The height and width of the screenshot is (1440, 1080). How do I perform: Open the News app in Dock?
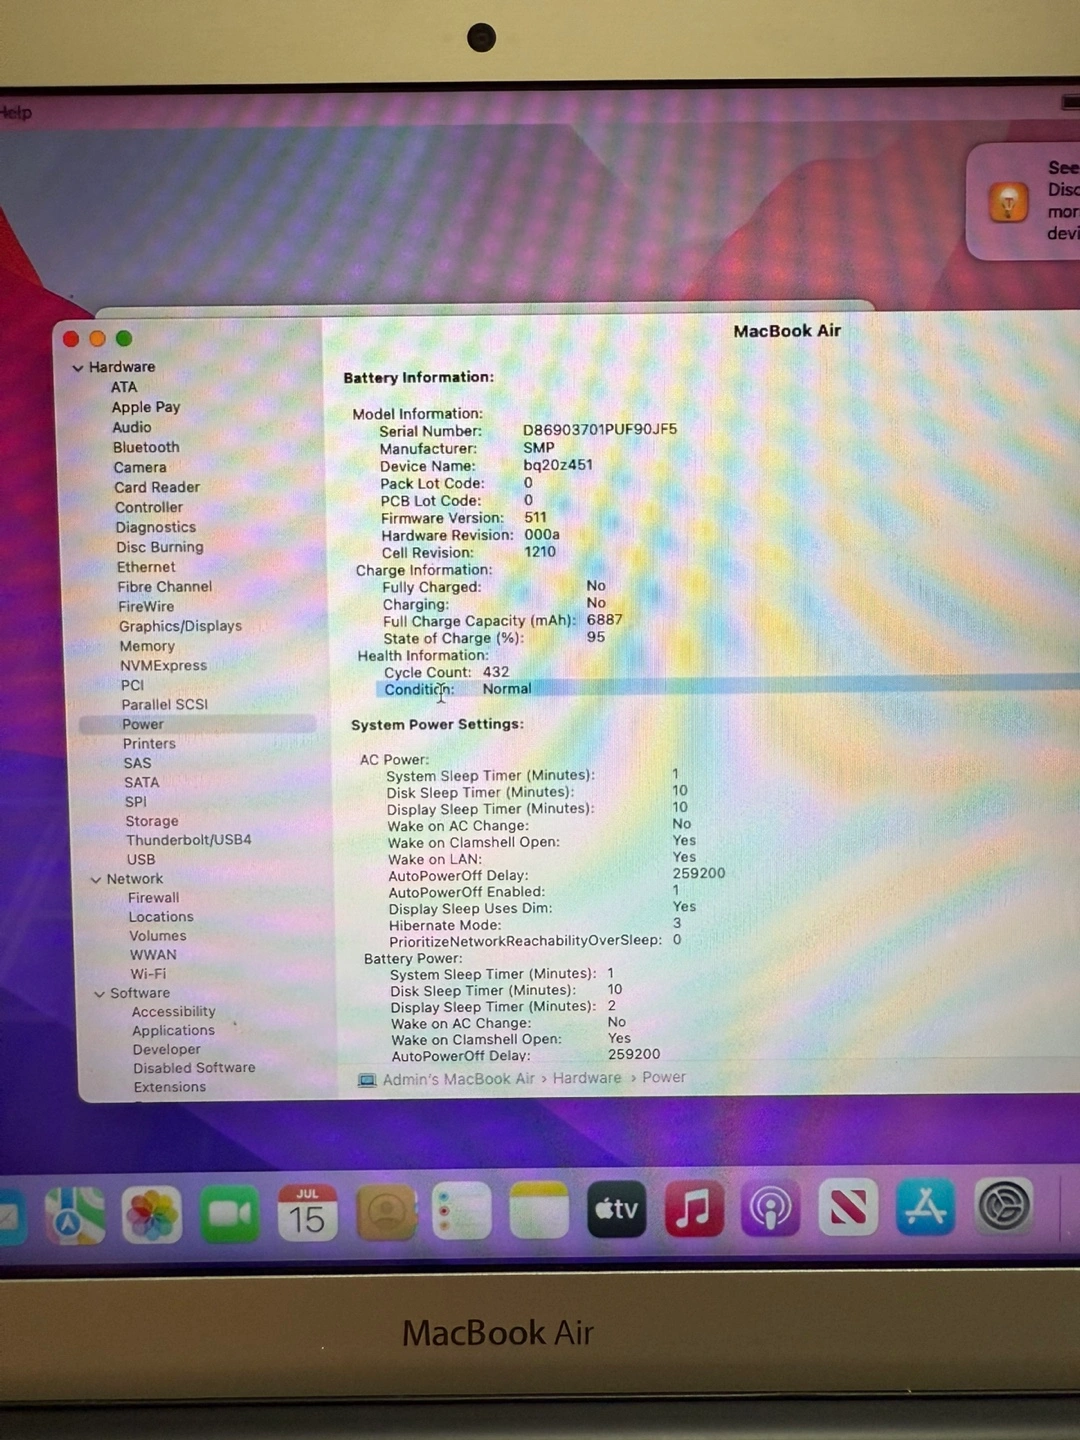(x=847, y=1207)
